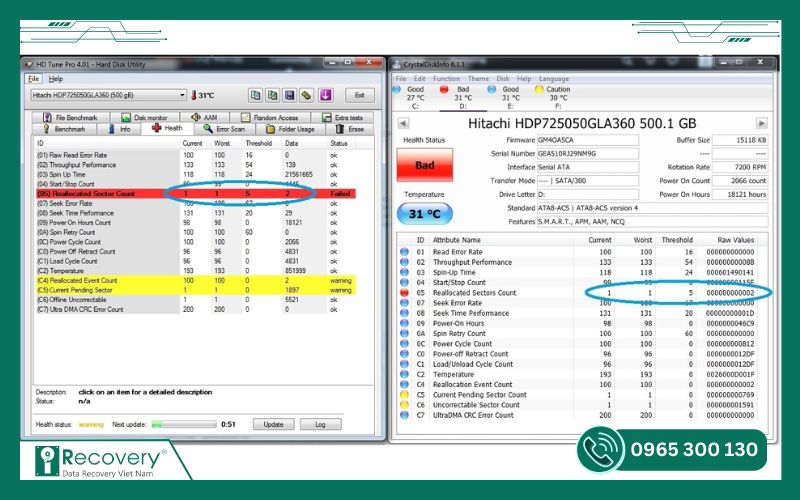
Task: Click the Exit button in HD Tune
Action: pos(360,95)
